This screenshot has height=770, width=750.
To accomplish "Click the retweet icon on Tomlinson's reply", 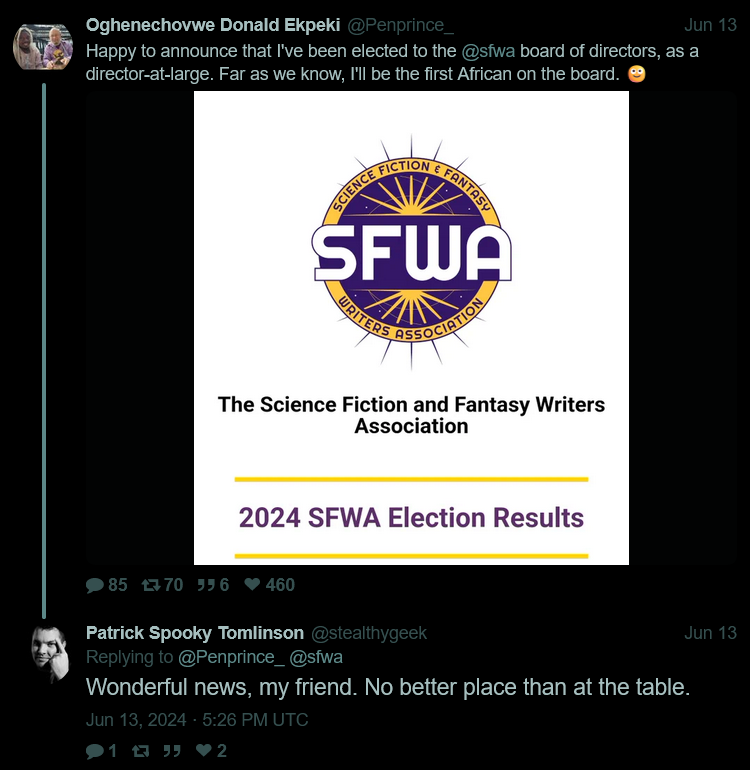I will pyautogui.click(x=141, y=751).
